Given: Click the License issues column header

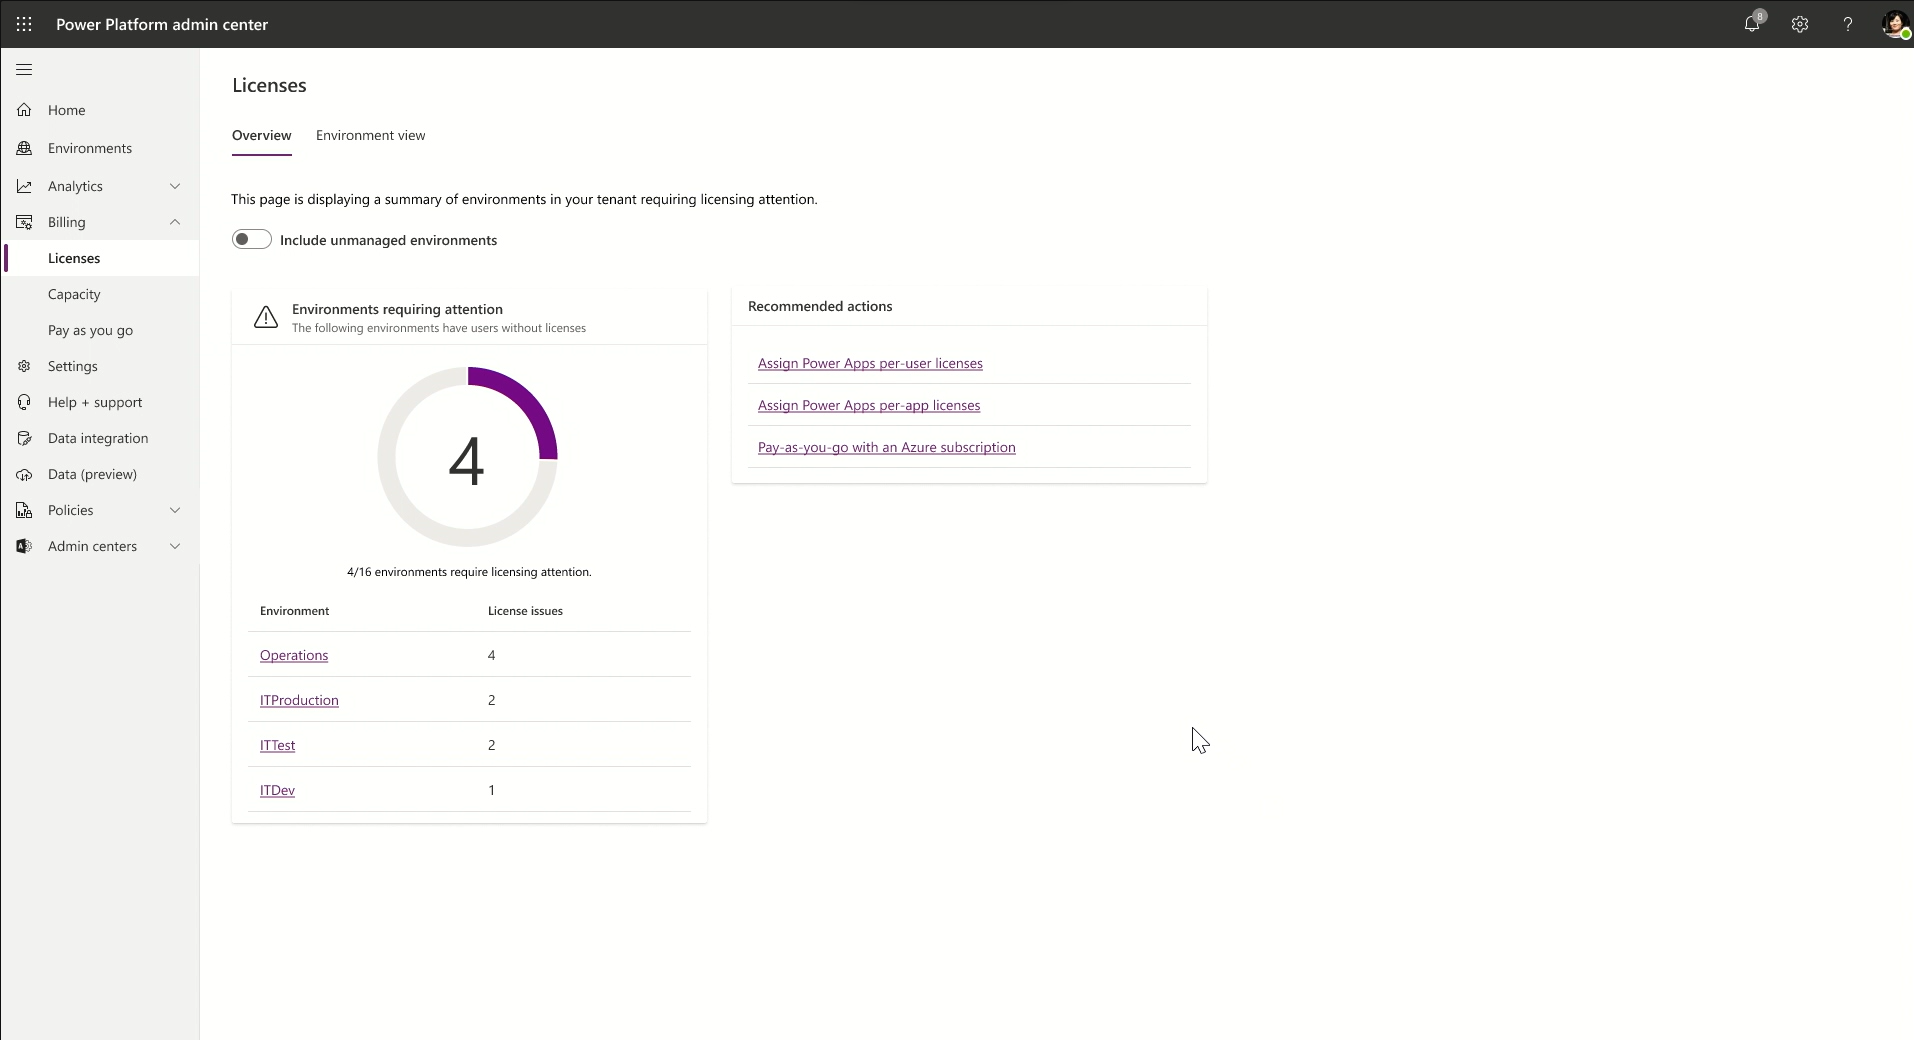Looking at the screenshot, I should coord(525,611).
